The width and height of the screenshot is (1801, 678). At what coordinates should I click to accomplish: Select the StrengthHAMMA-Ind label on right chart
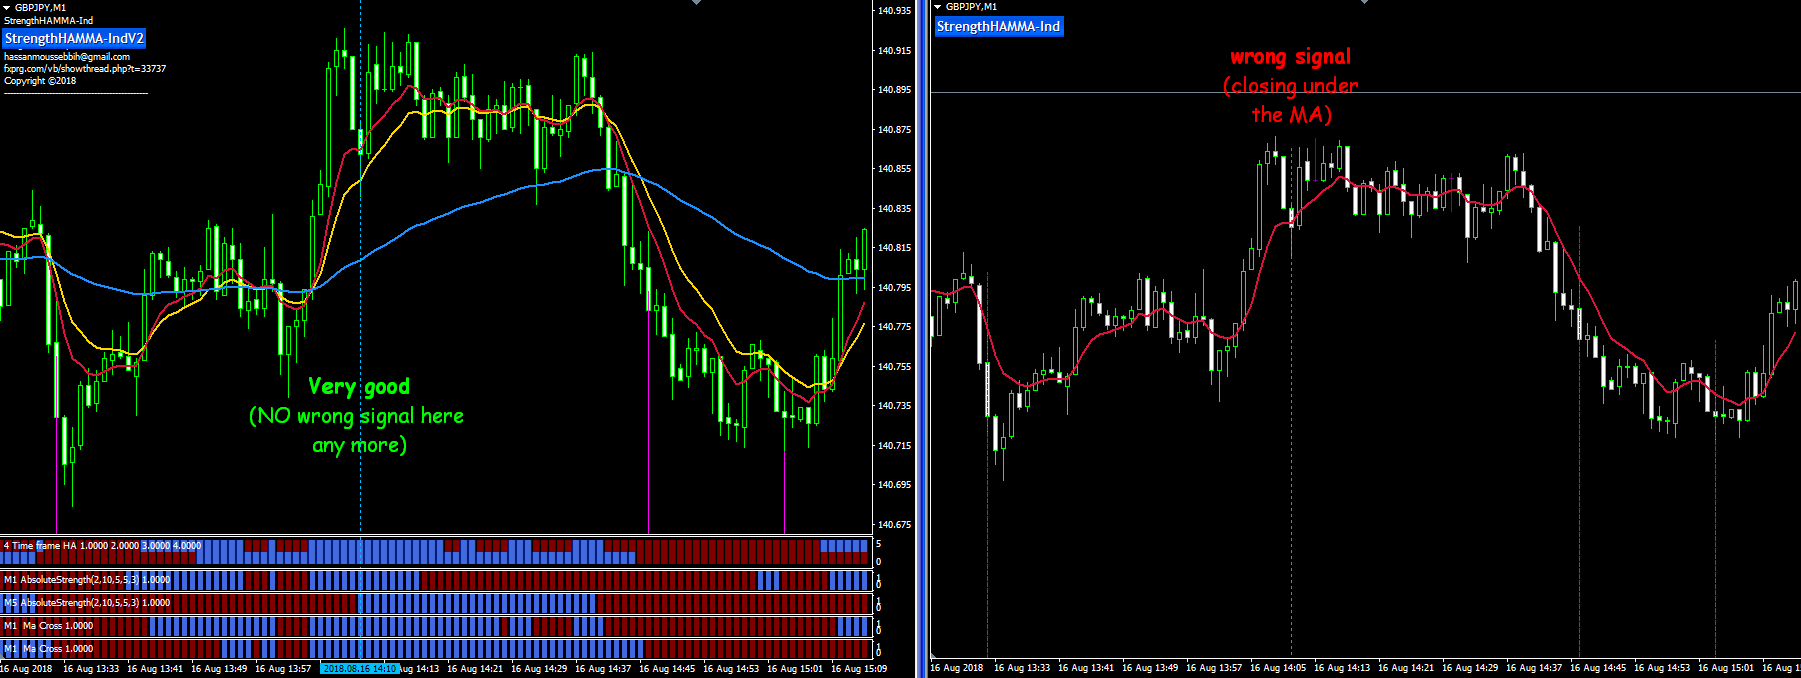(x=998, y=27)
